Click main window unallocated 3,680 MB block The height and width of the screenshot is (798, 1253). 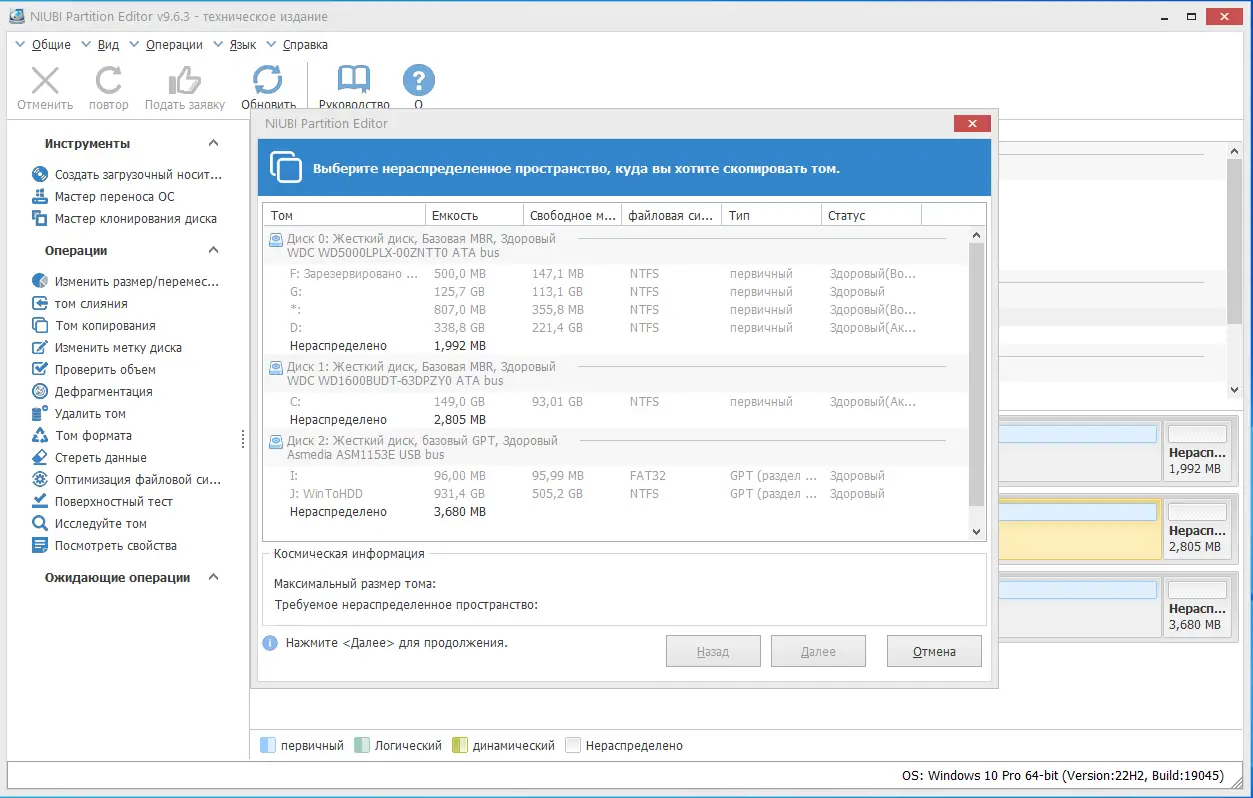coord(1197,607)
